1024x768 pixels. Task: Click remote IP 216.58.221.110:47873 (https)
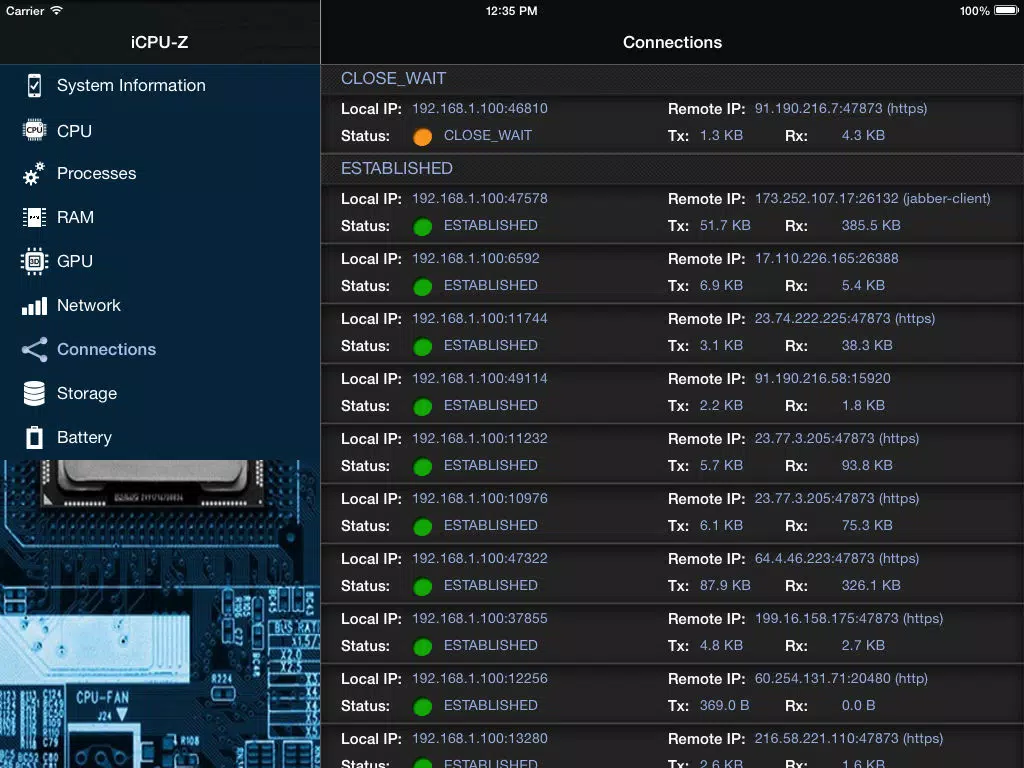[x=848, y=739]
